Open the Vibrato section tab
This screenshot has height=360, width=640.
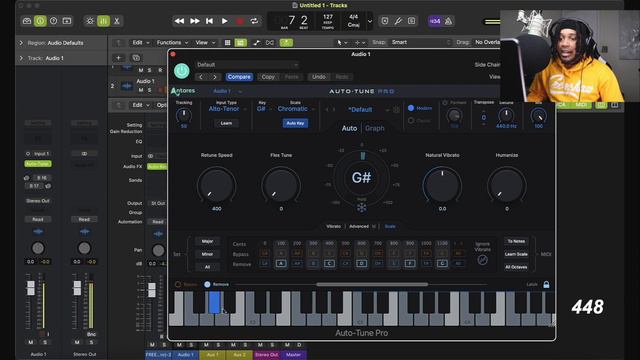tap(333, 226)
